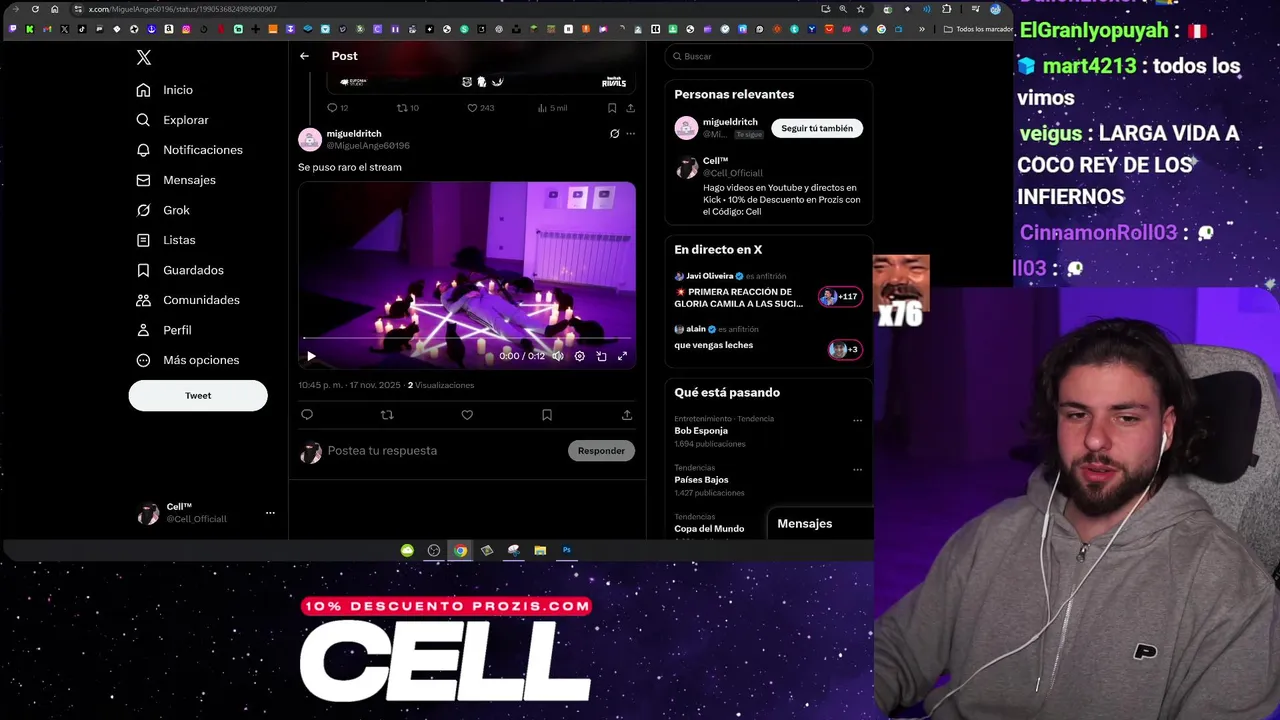Viewport: 1280px width, 720px height.
Task: Open options for Países Bajos trend
Action: 857,470
